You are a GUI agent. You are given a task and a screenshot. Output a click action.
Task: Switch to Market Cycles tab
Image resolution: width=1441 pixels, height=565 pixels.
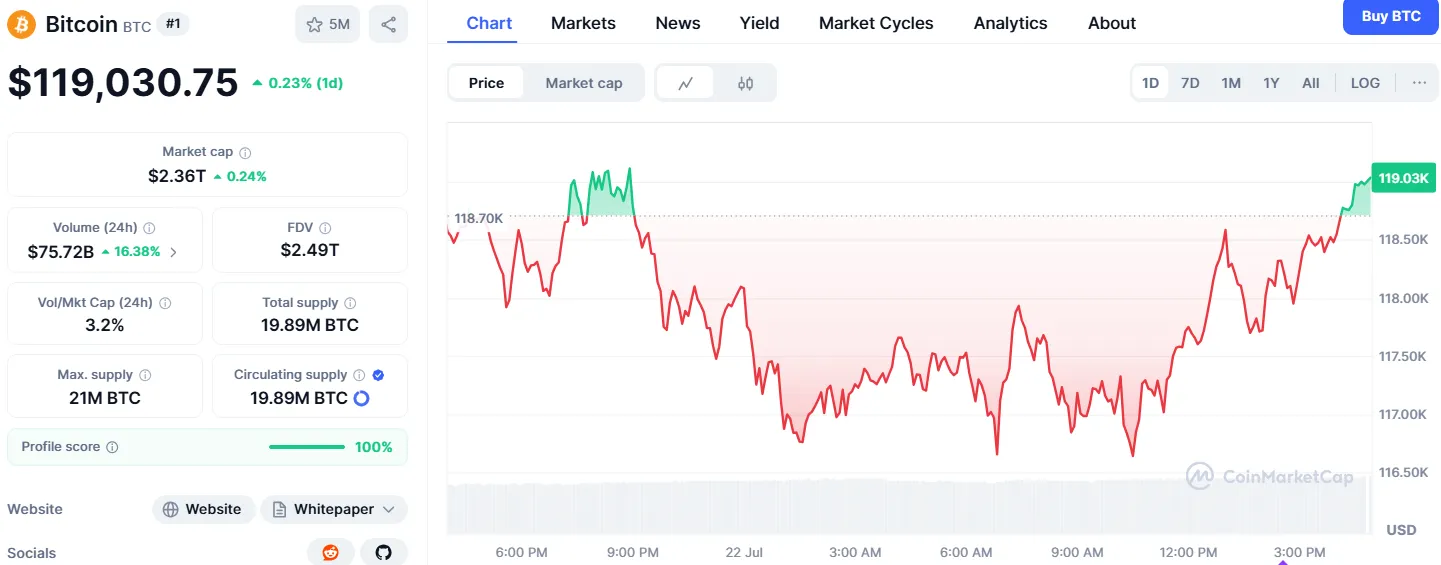(x=875, y=23)
